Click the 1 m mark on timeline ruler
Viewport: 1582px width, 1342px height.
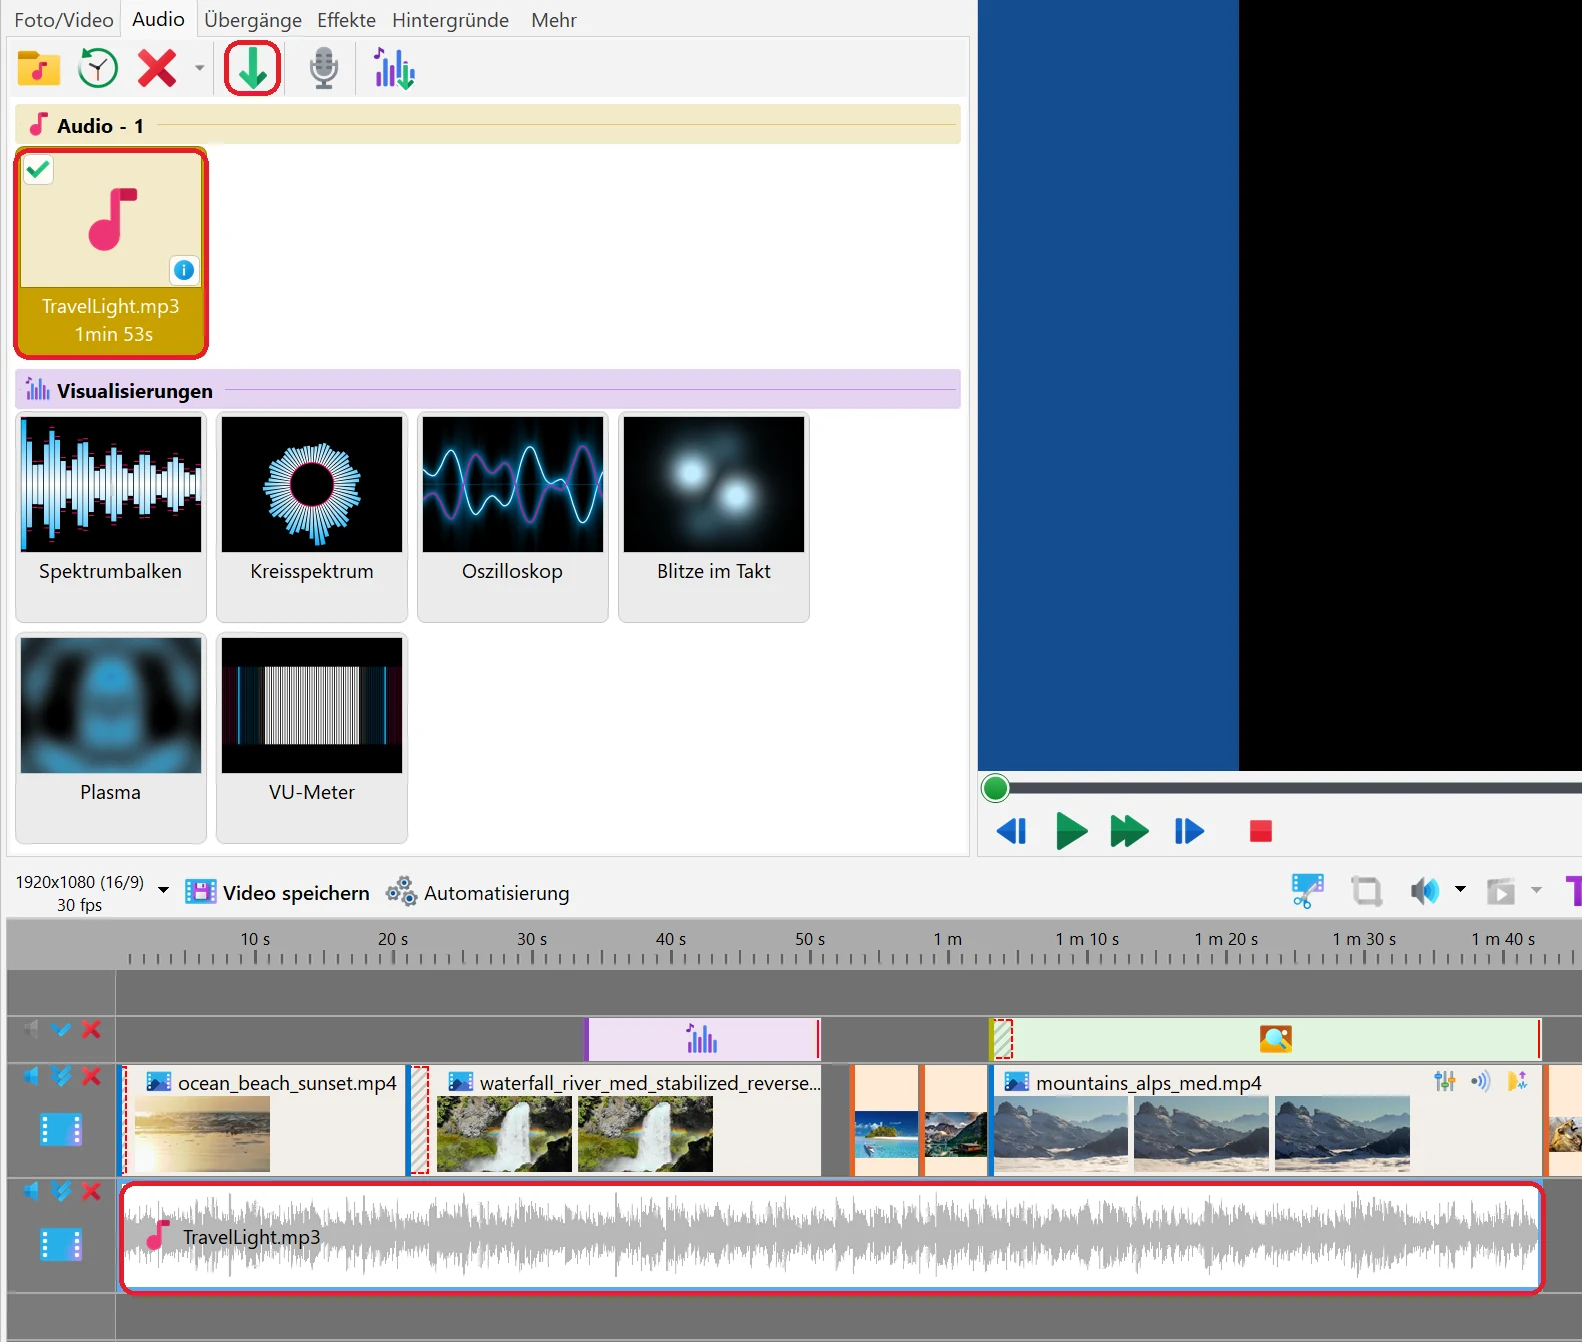(948, 939)
